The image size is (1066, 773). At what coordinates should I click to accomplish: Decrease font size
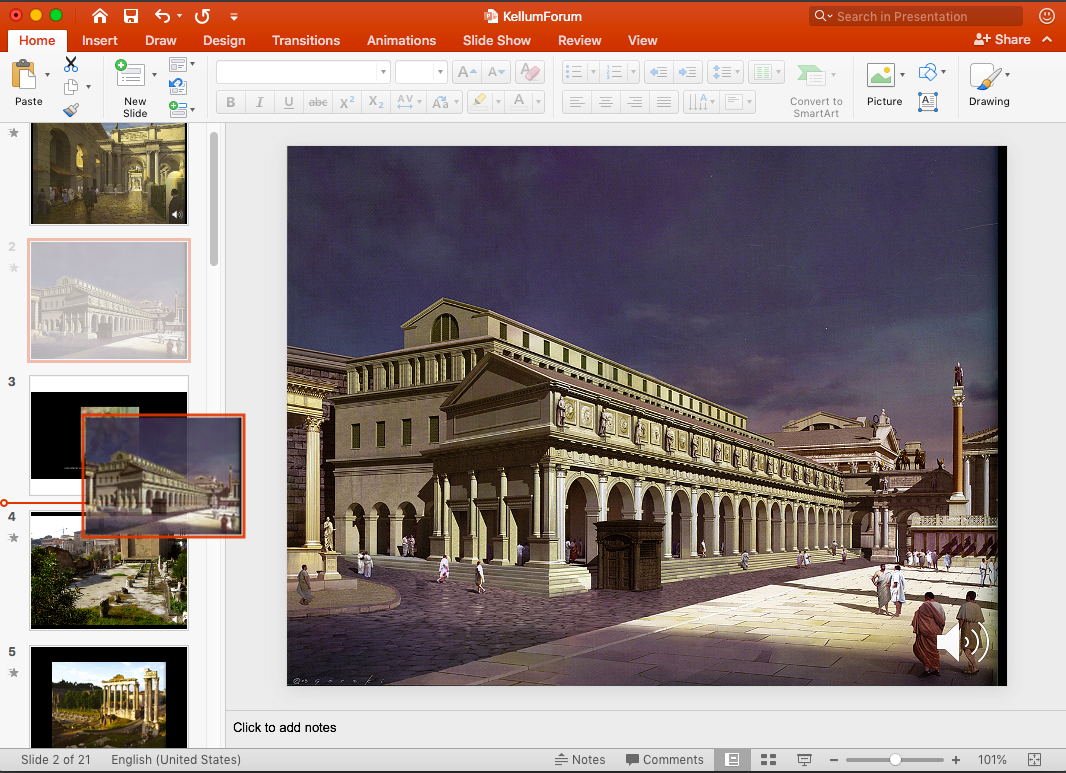pyautogui.click(x=496, y=71)
